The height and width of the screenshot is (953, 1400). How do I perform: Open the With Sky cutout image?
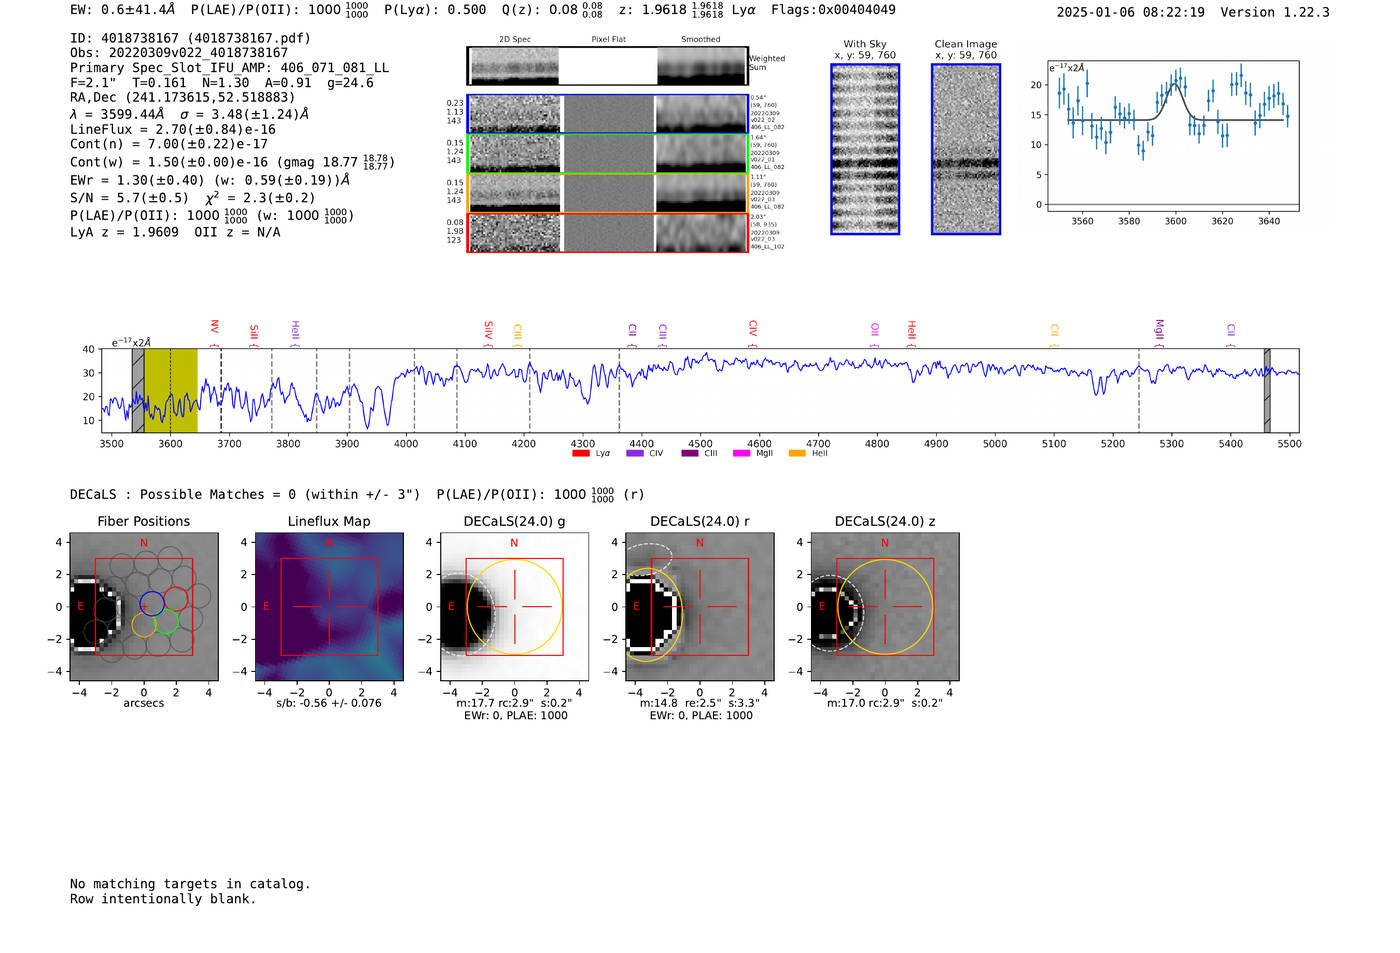(x=865, y=149)
